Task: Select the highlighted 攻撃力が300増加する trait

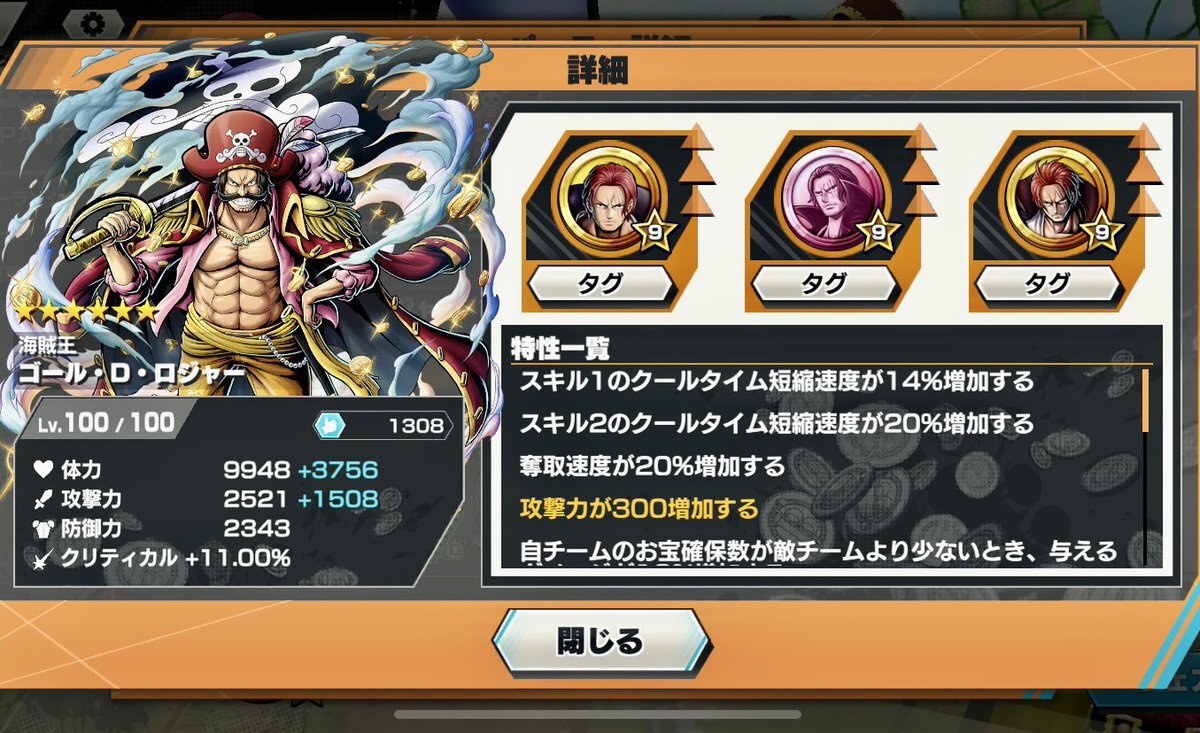Action: (638, 509)
